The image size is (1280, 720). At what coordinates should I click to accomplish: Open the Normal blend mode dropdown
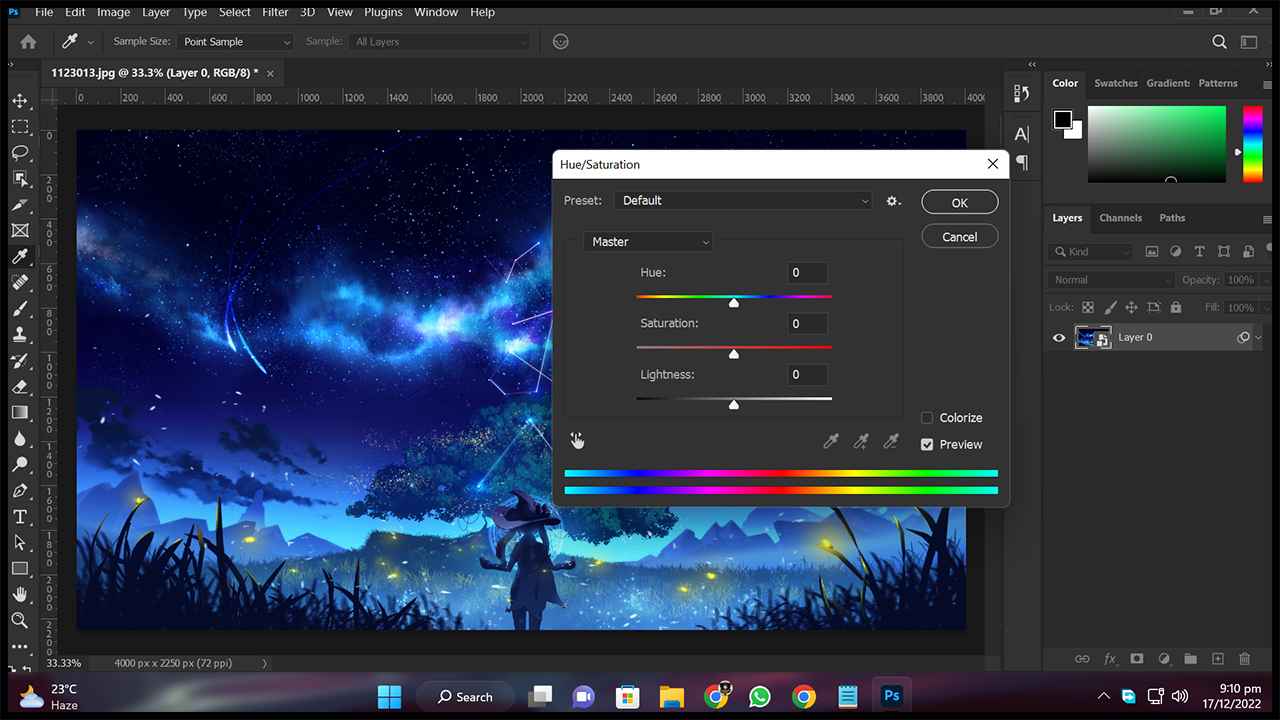1112,280
